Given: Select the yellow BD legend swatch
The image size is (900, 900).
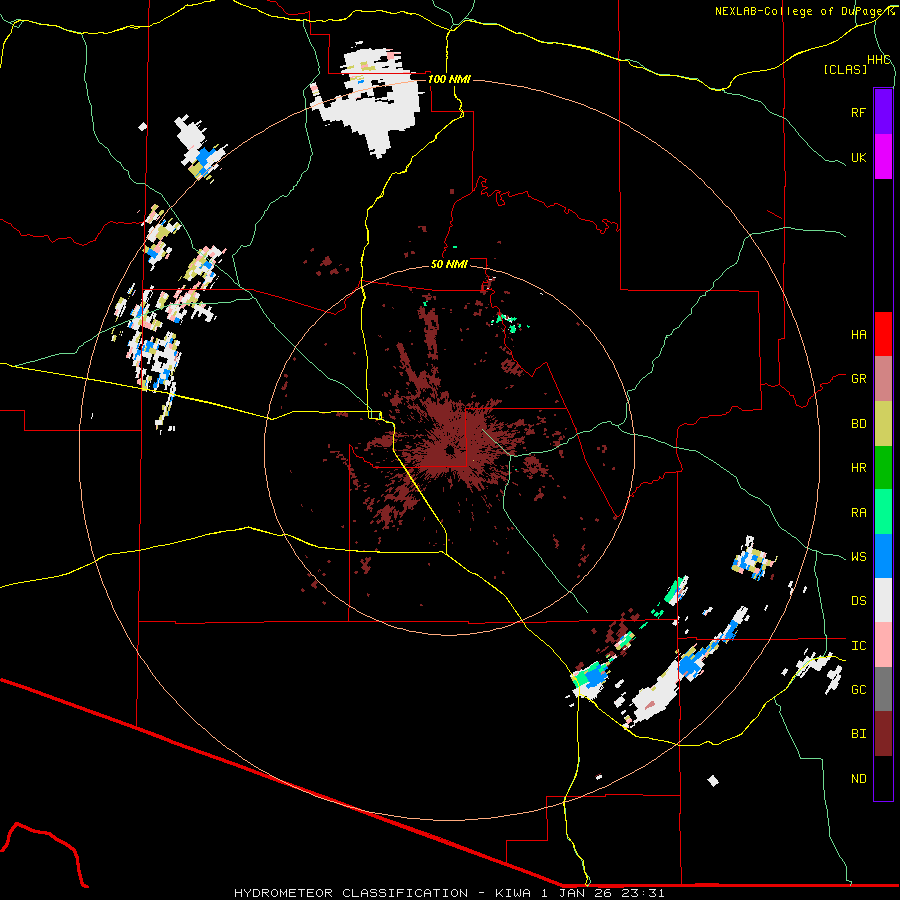Looking at the screenshot, I should [x=883, y=423].
